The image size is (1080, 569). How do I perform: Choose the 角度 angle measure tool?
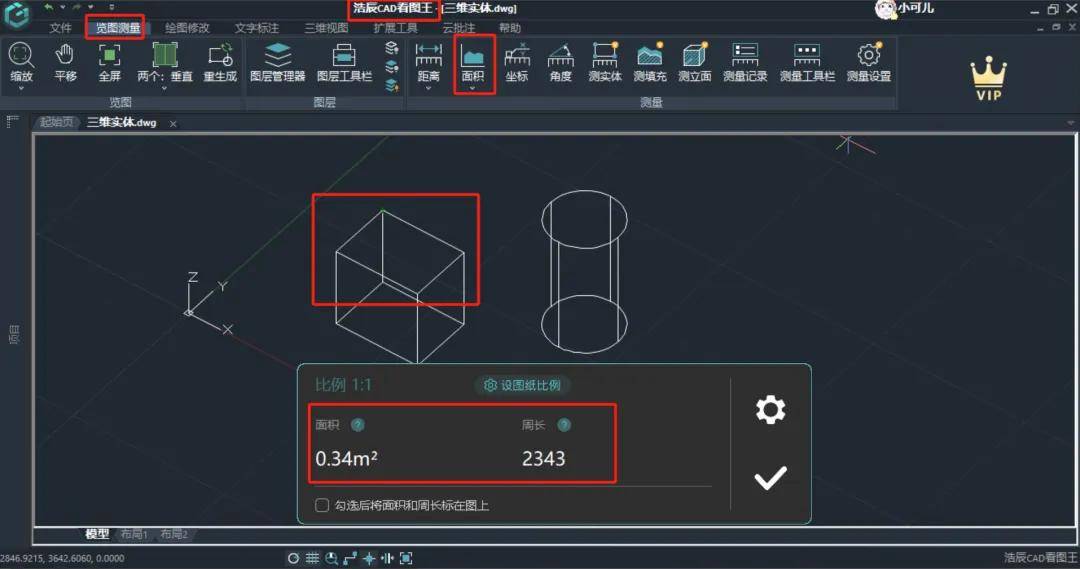click(x=561, y=62)
